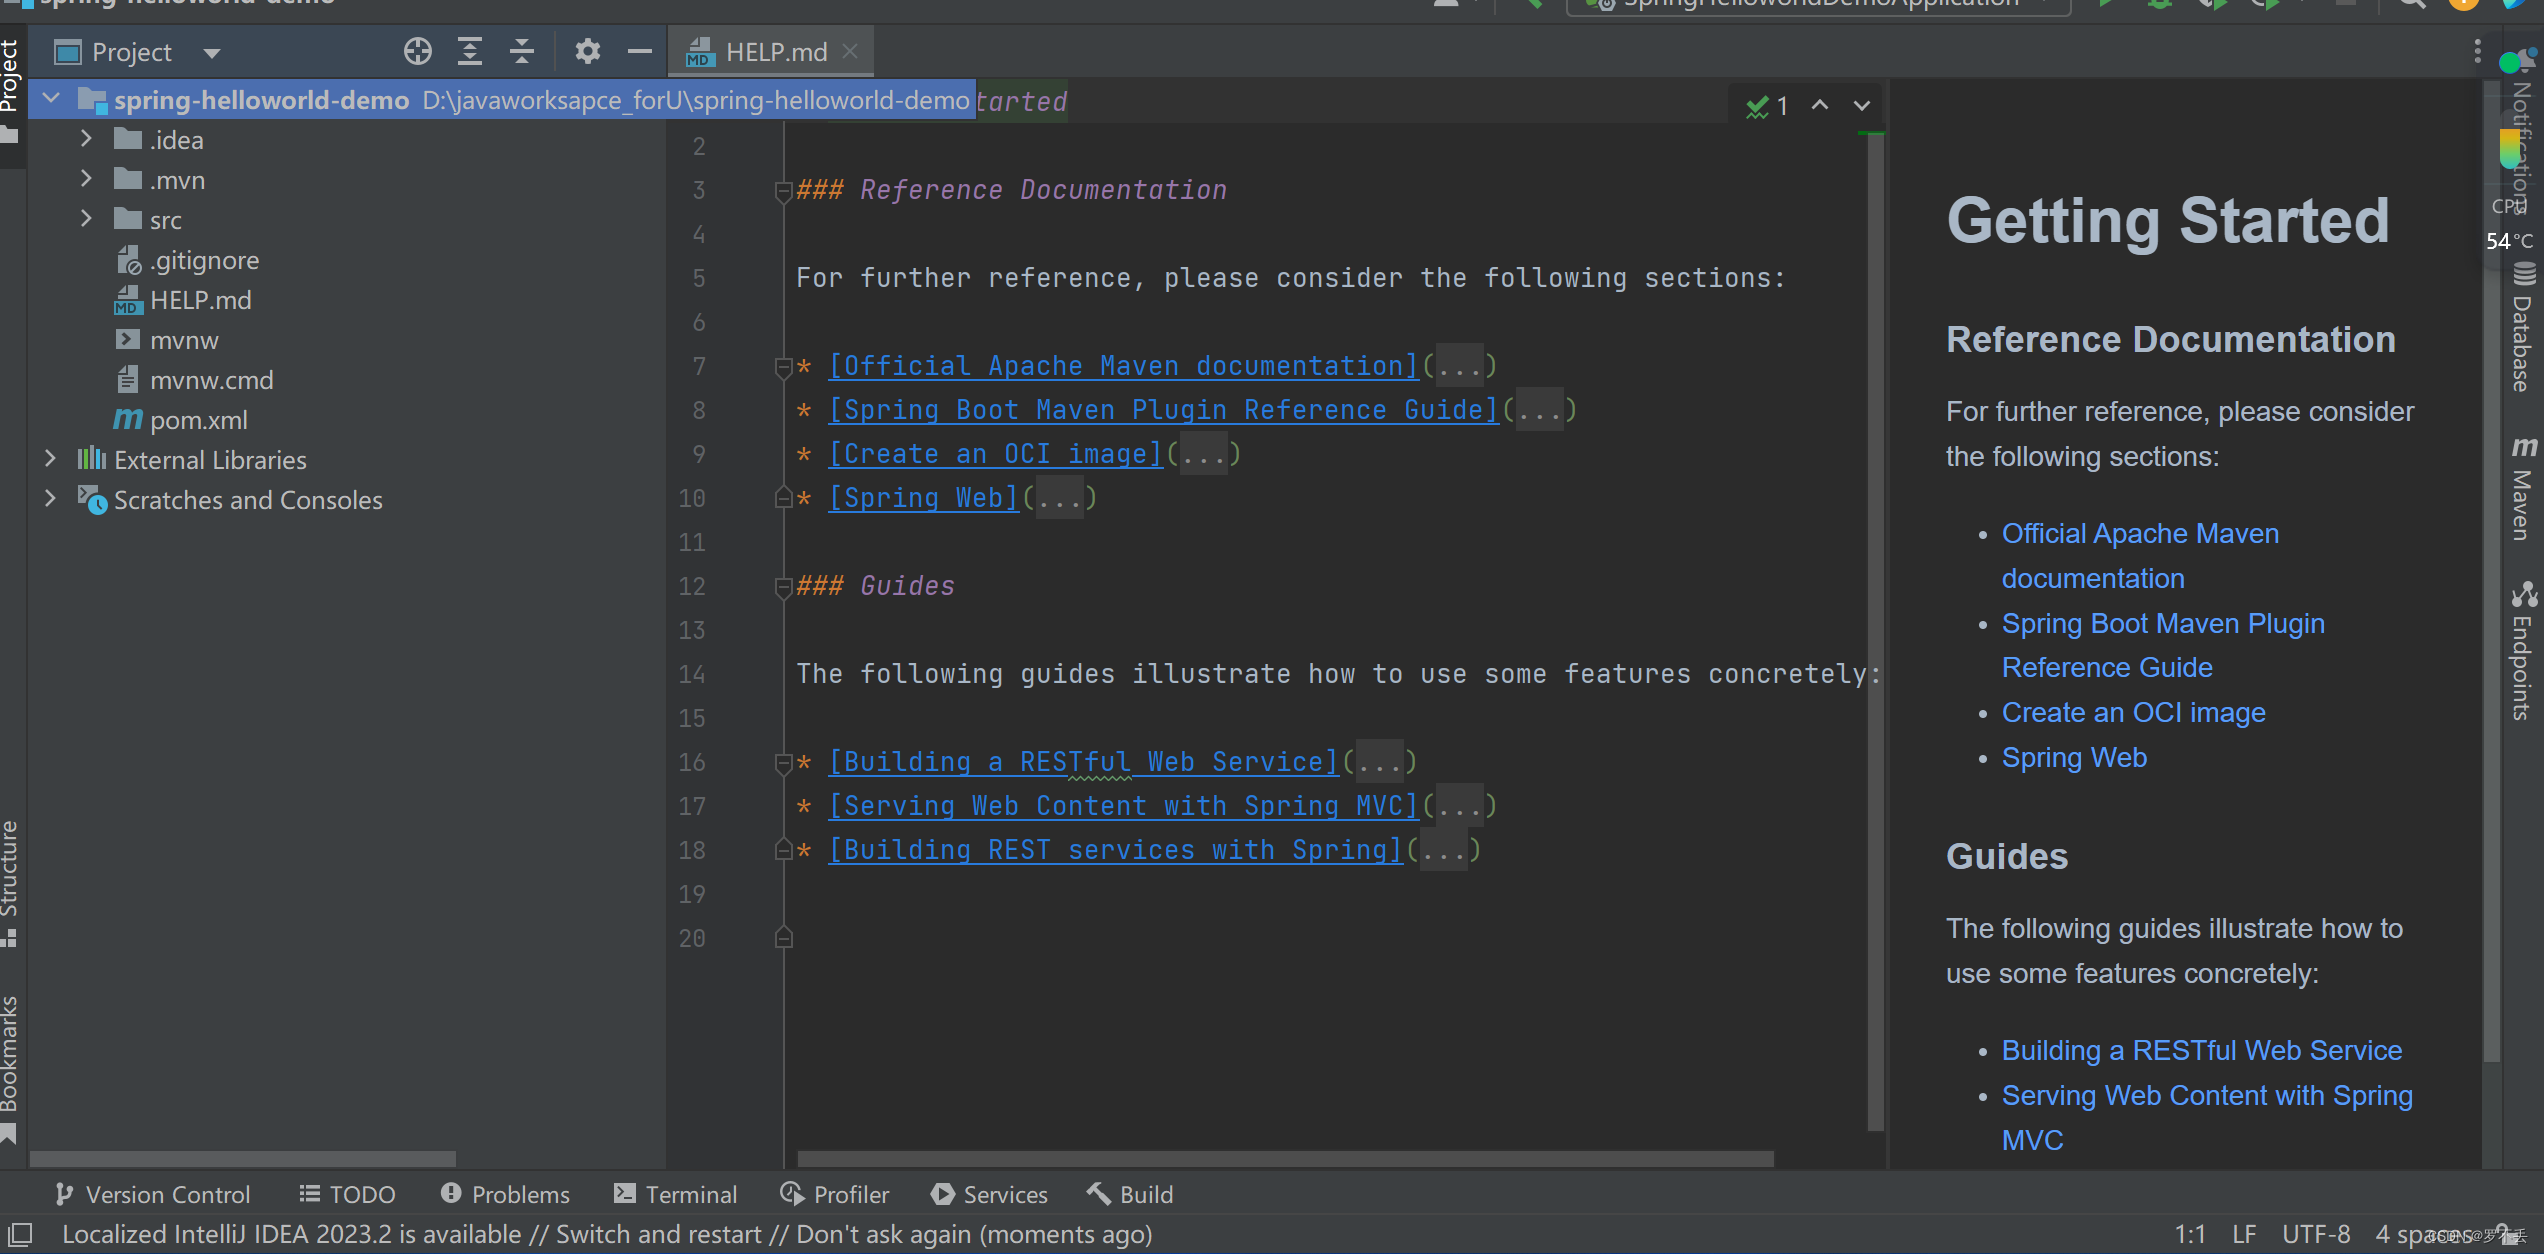Viewport: 2544px width, 1254px height.
Task: Toggle fold on the Guides heading
Action: 784,587
